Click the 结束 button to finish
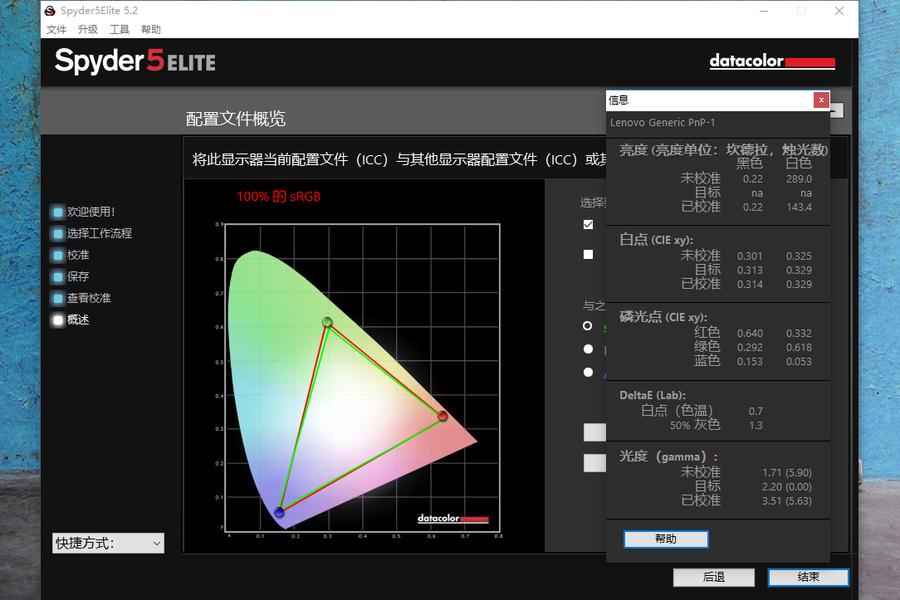 (x=808, y=577)
